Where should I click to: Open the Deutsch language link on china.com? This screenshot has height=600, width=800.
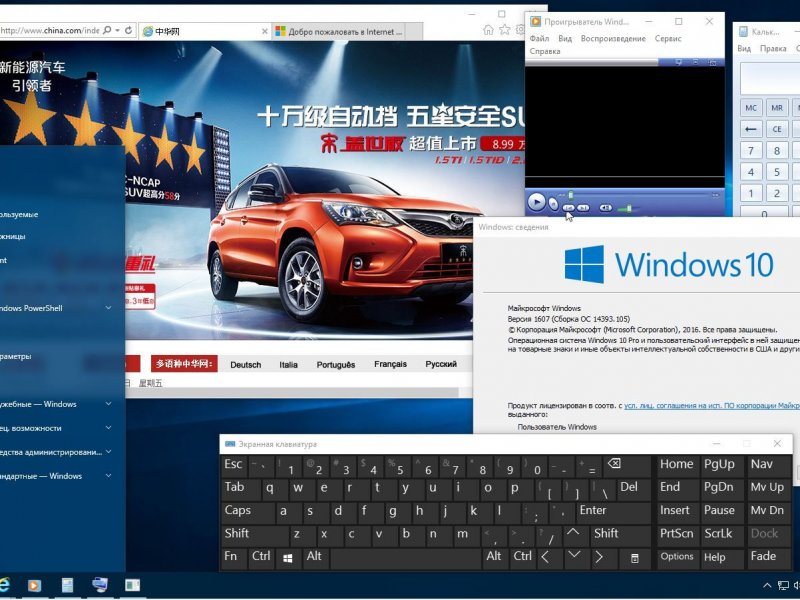[x=245, y=365]
